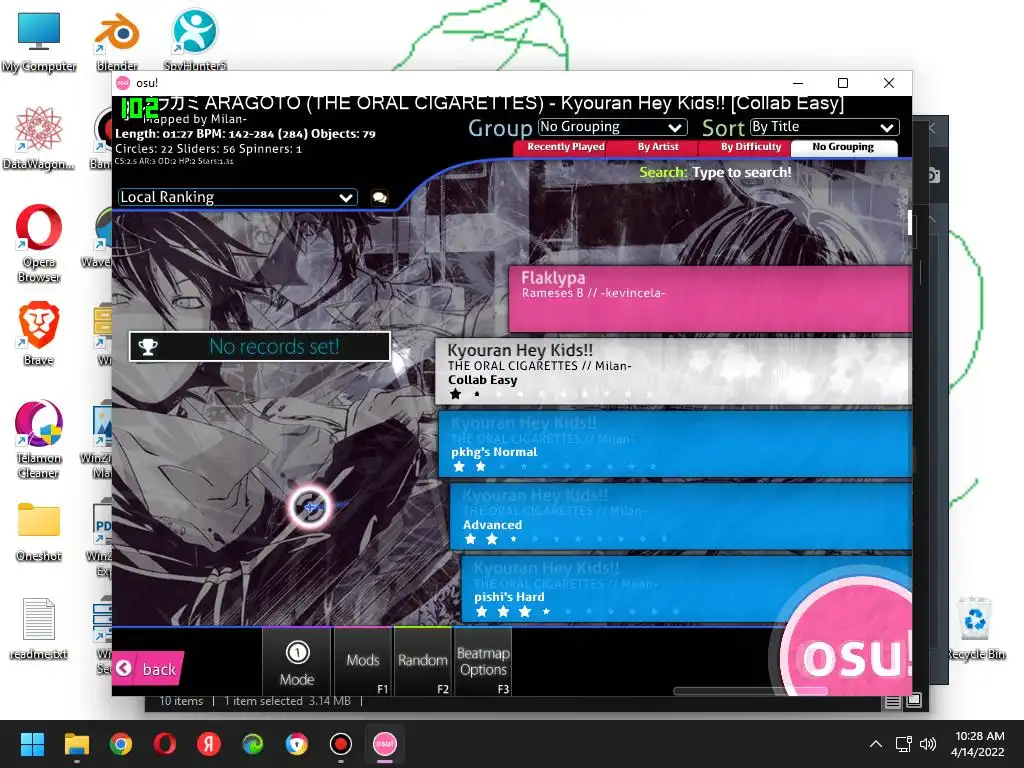Viewport: 1024px width, 768px height.
Task: Click the back arrow button
Action: click(148, 669)
